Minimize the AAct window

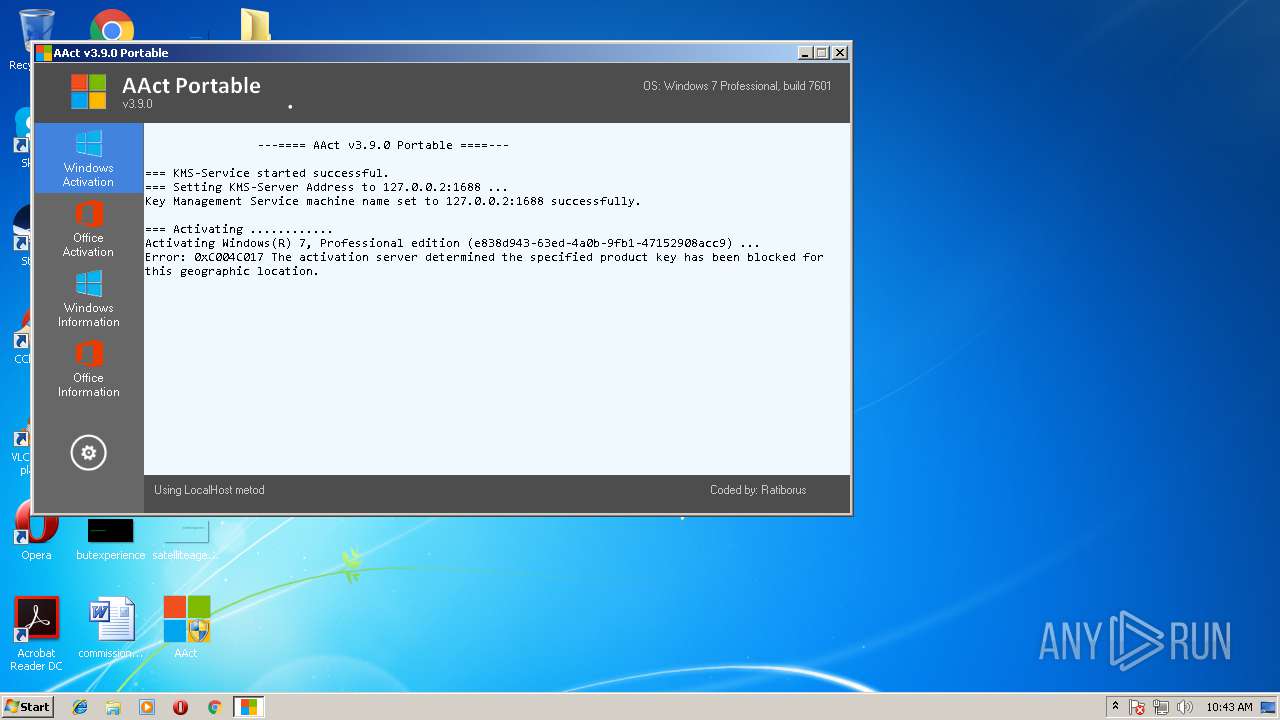(x=805, y=53)
